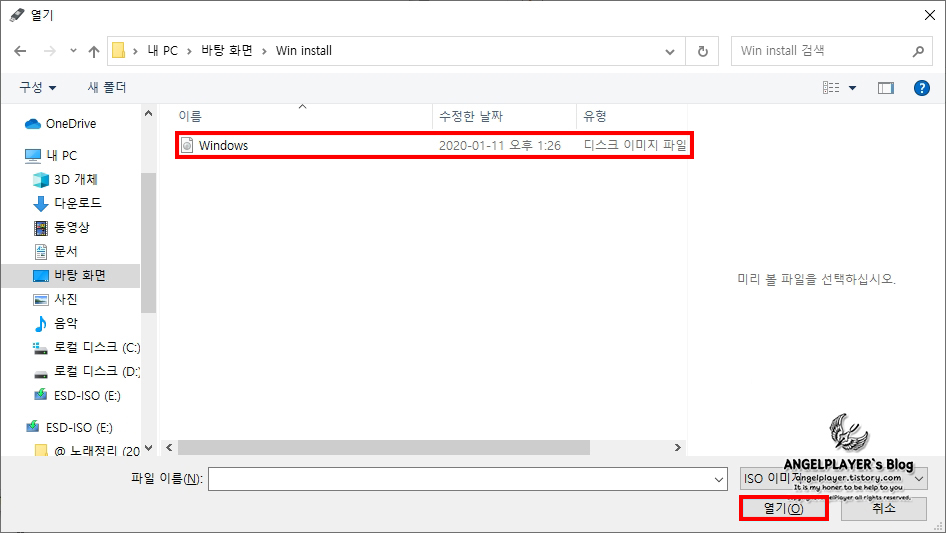946x533 pixels.
Task: Click the 로컬 디스크 (C:) drive icon
Action: pos(40,348)
